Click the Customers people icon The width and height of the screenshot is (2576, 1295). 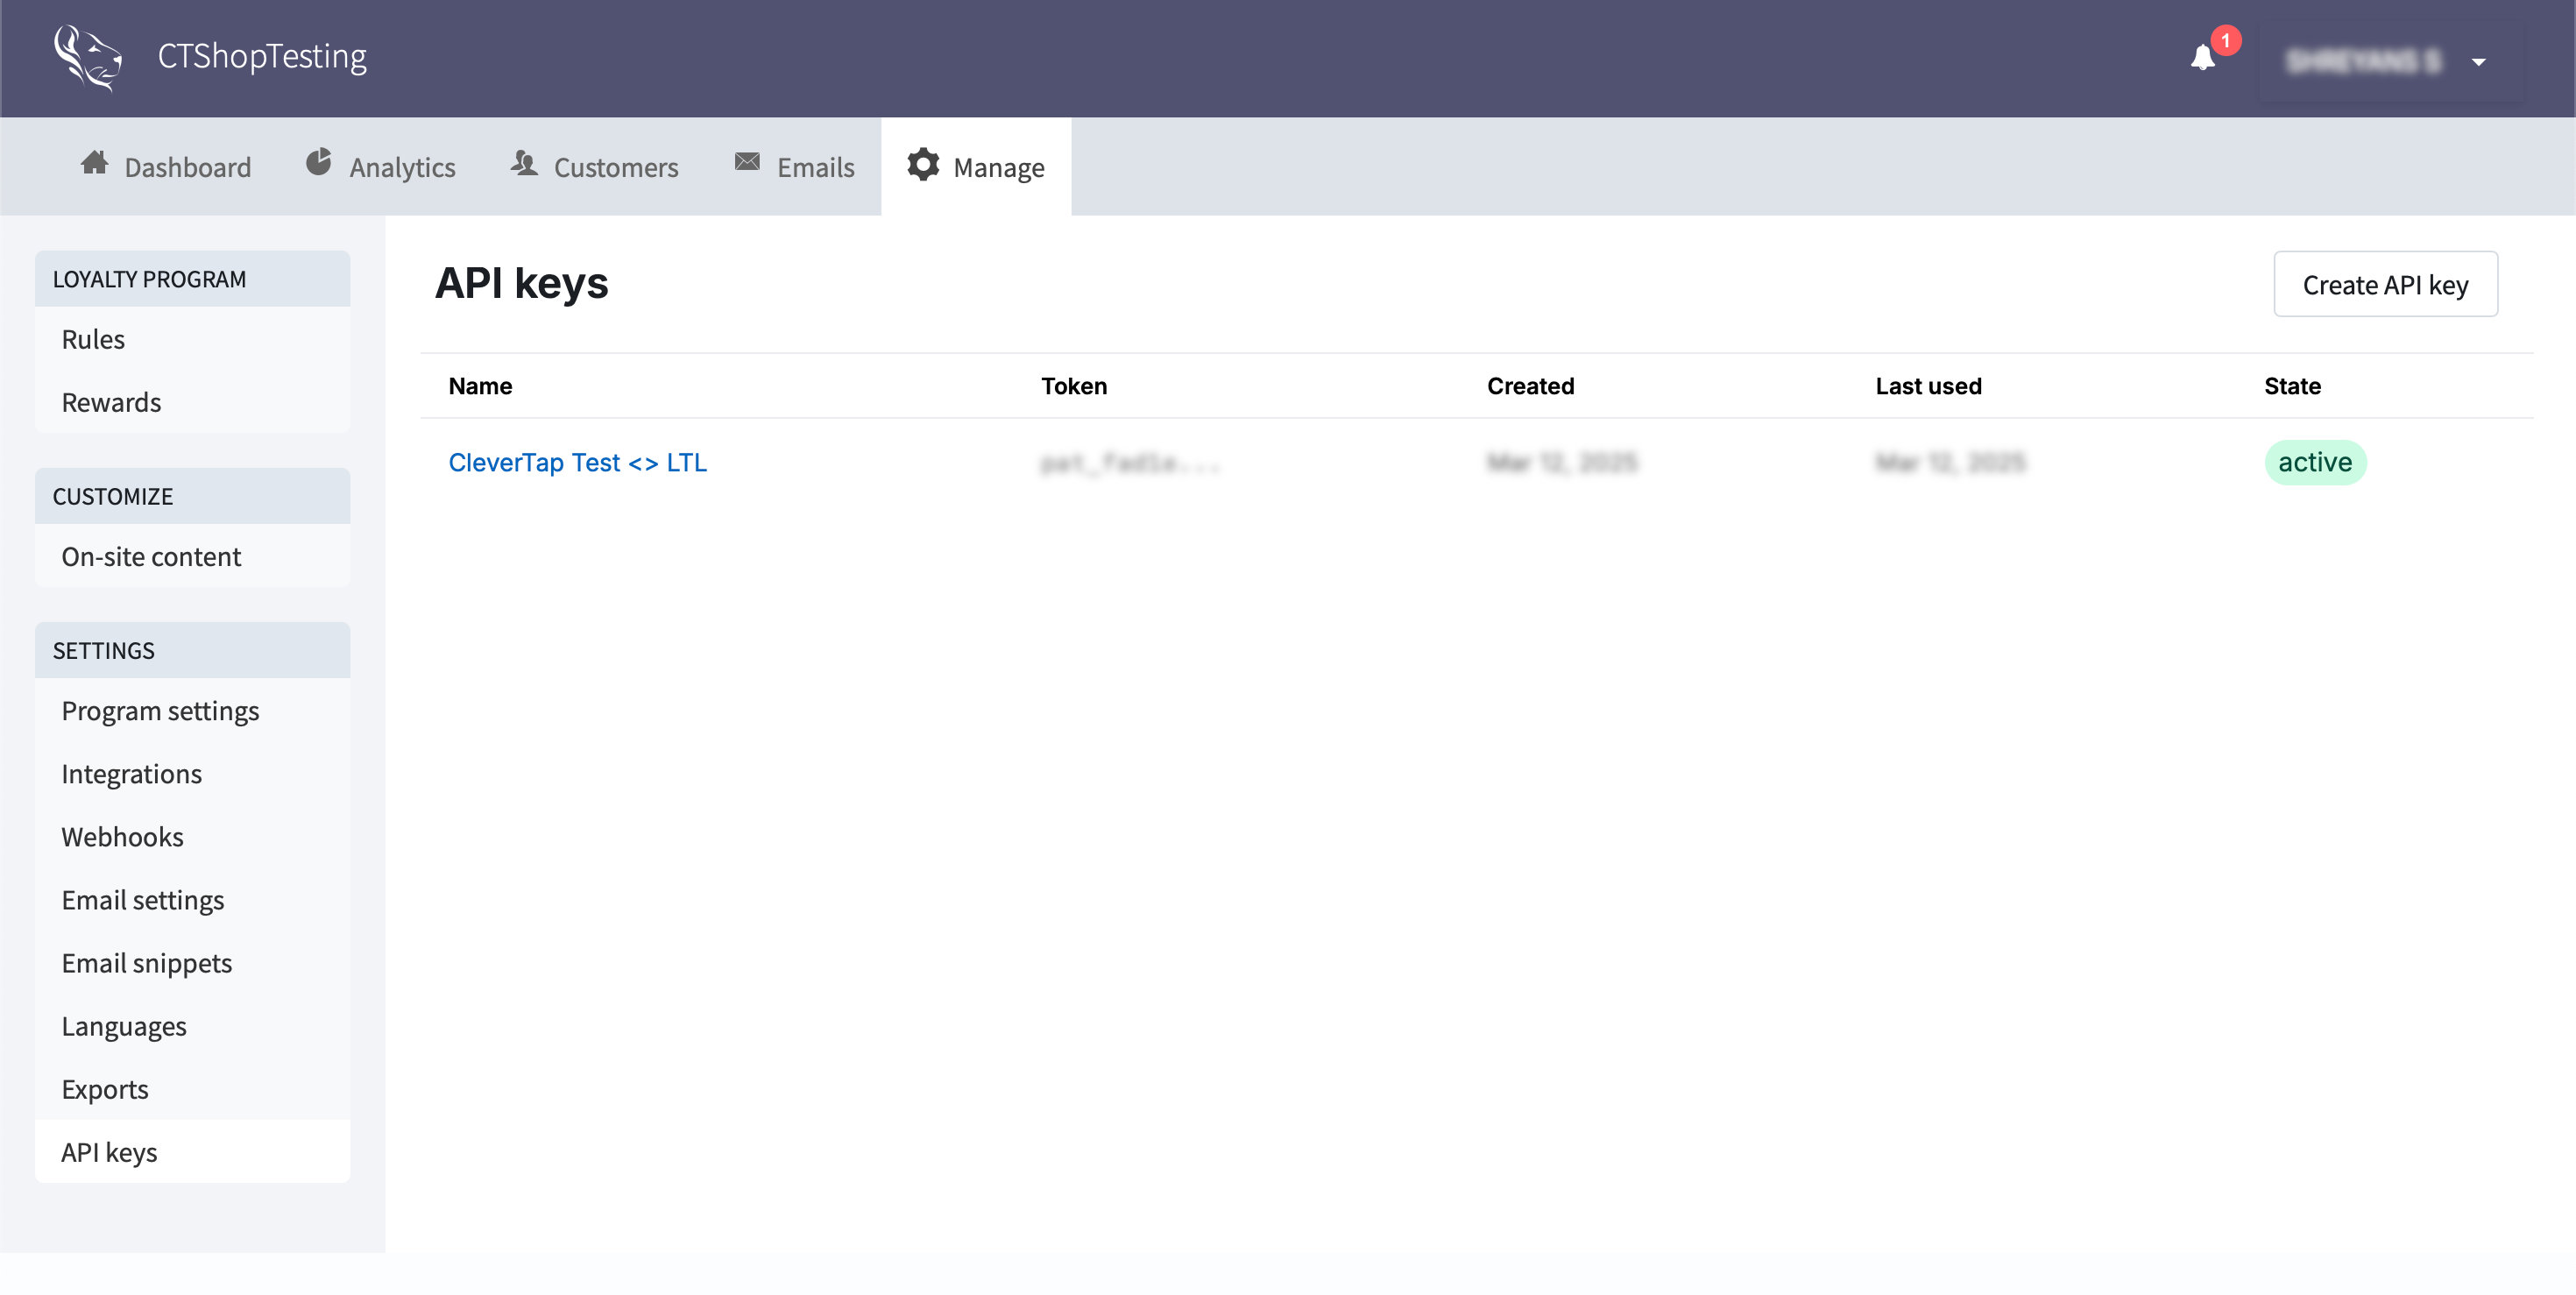[524, 163]
